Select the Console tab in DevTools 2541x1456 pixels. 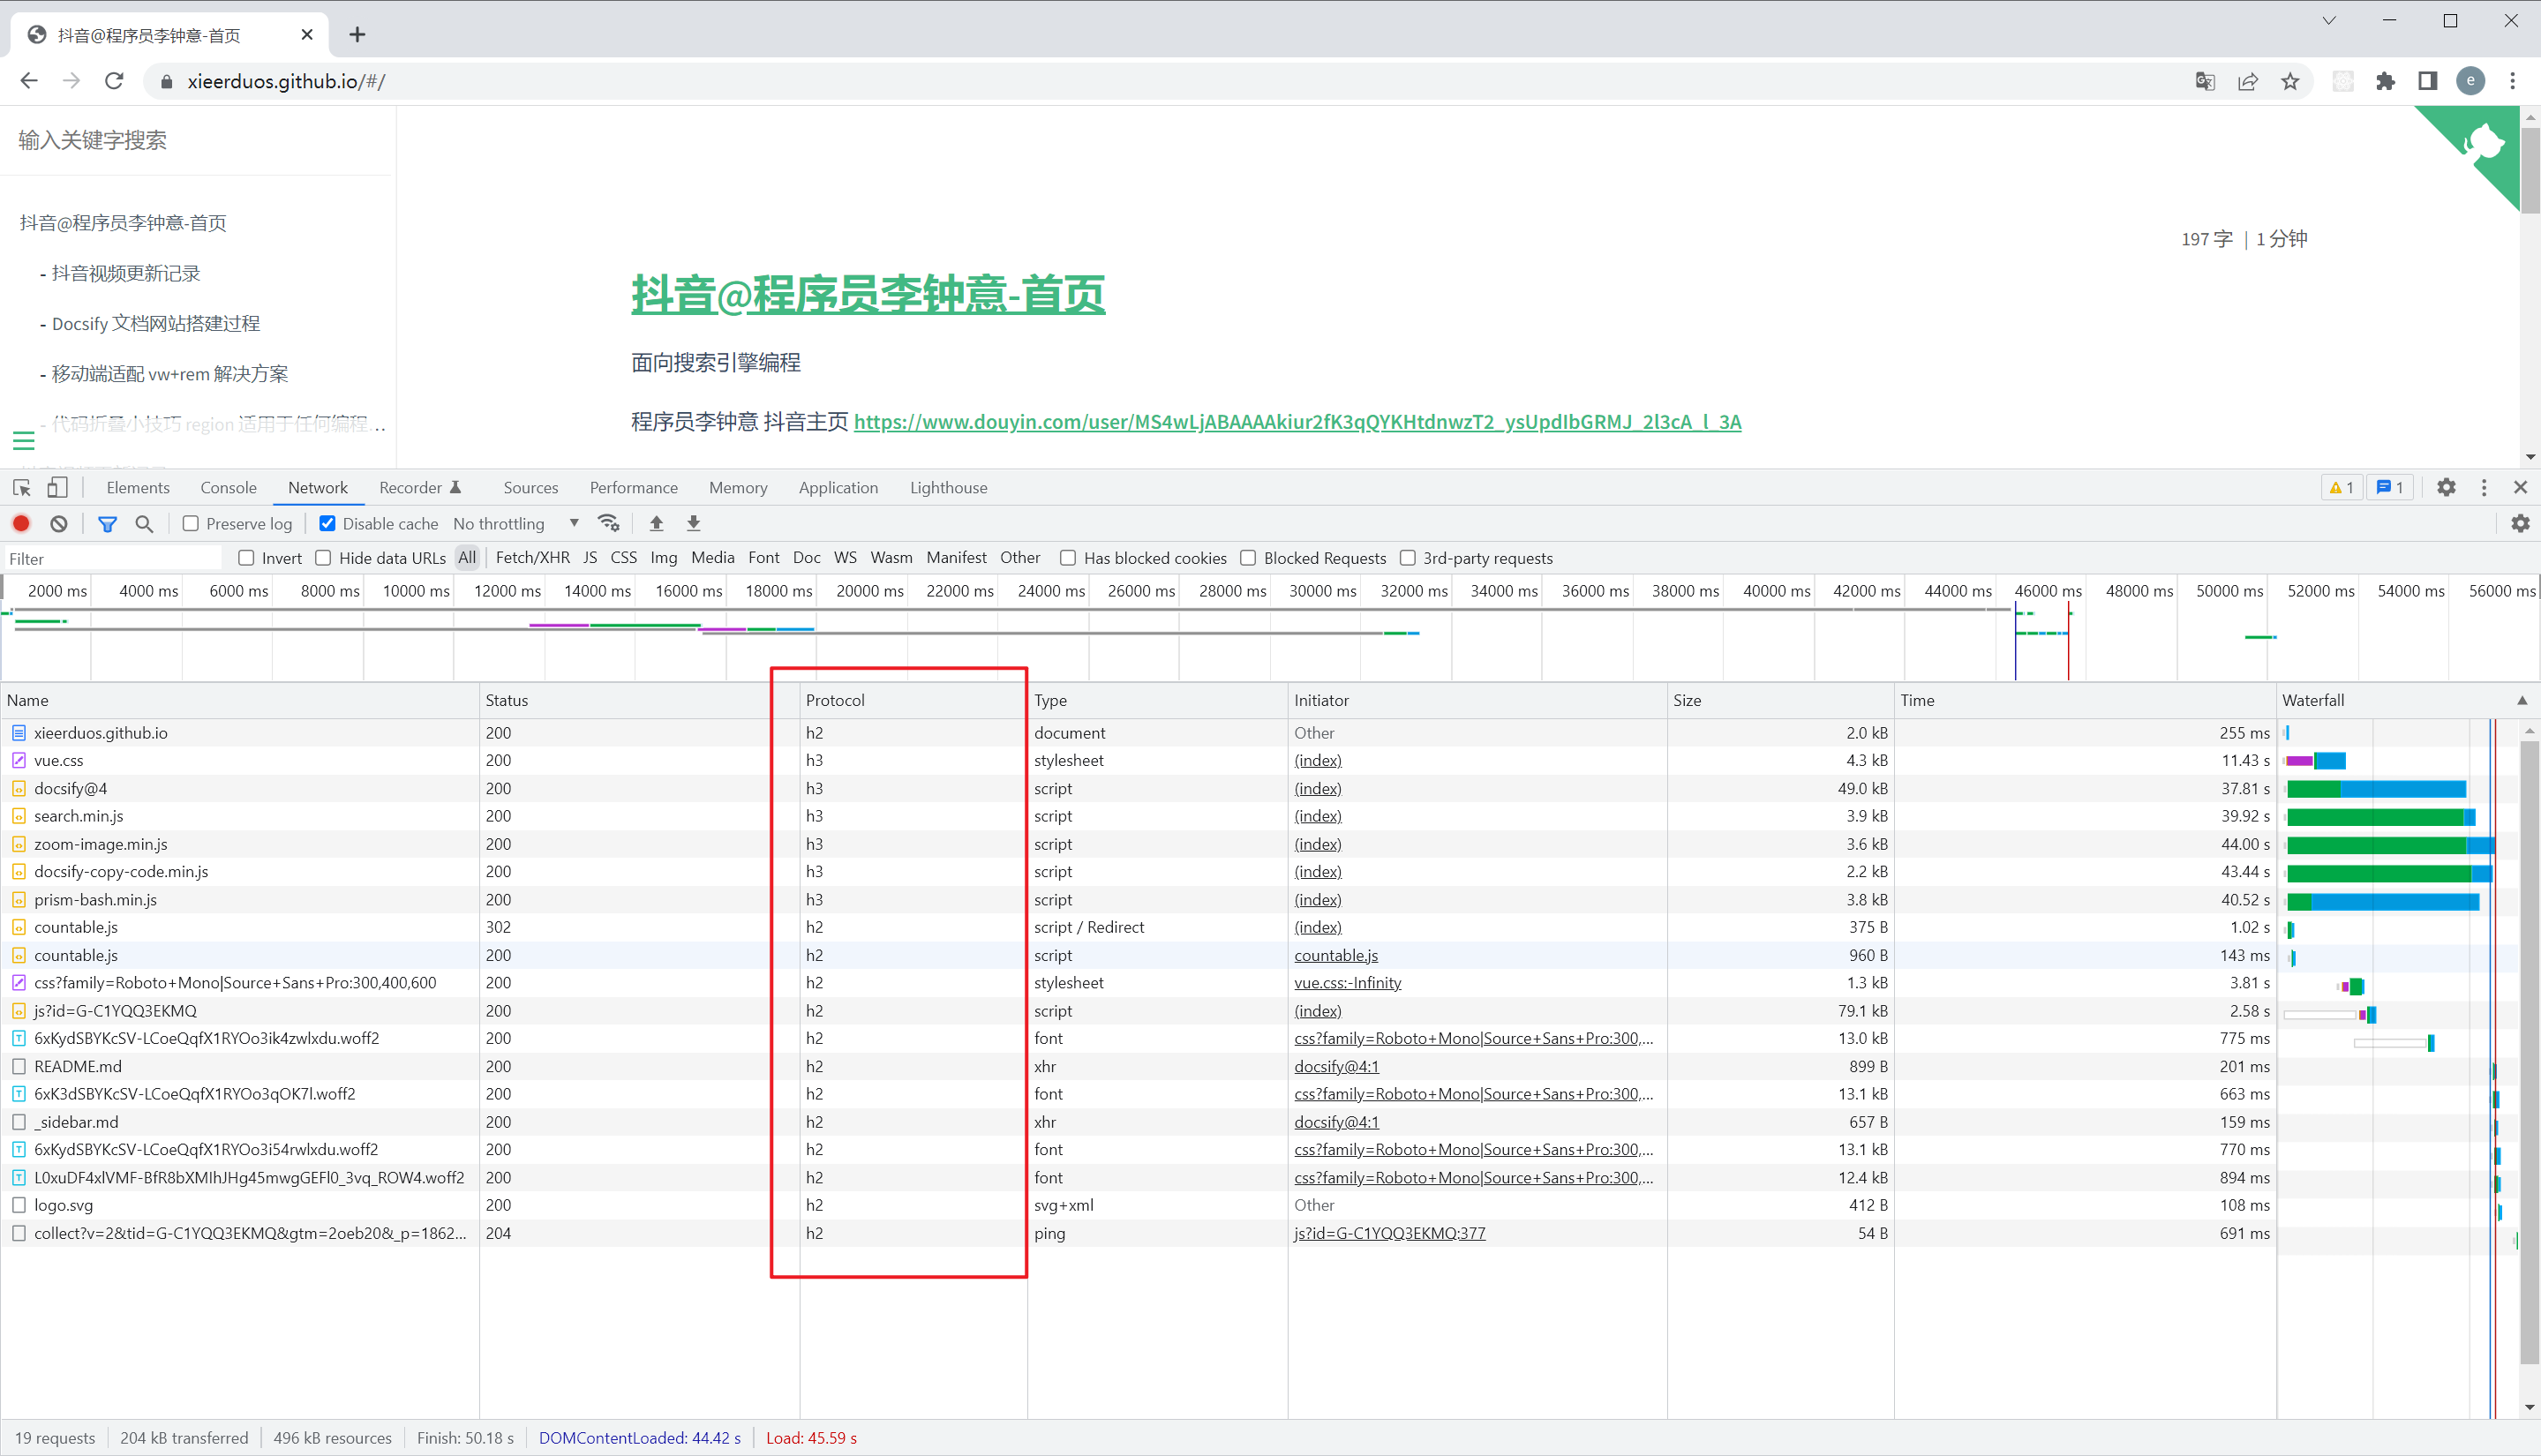pos(229,487)
